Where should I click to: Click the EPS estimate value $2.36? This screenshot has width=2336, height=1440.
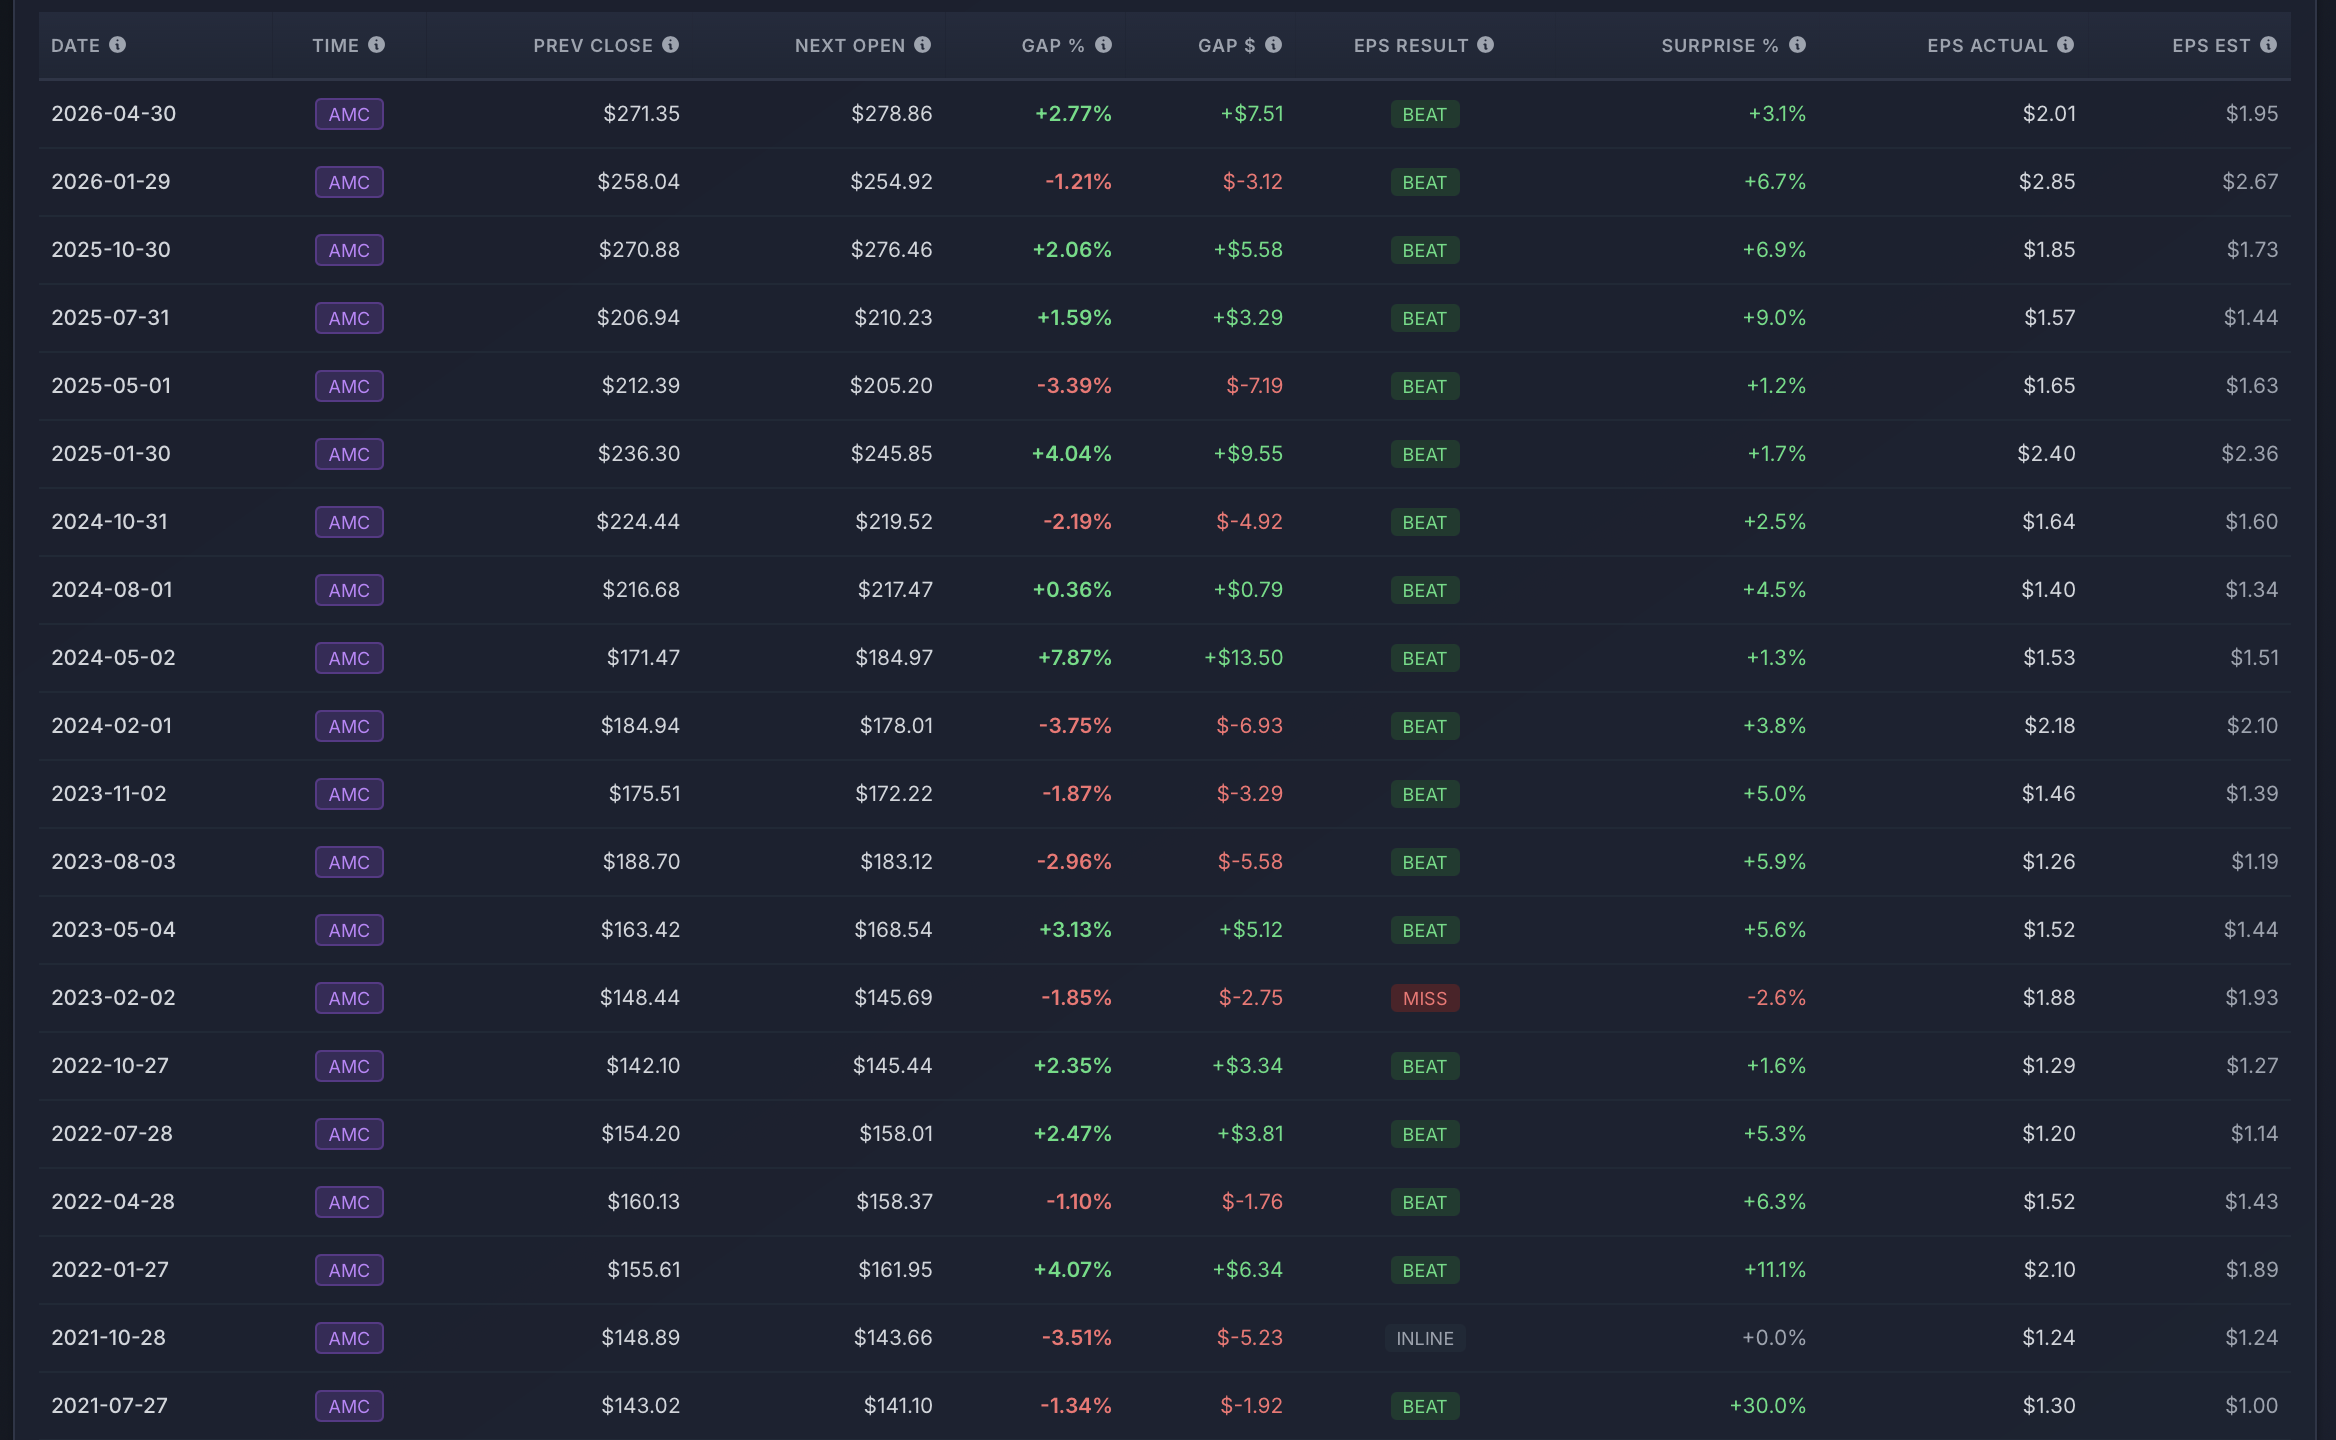(x=2250, y=454)
